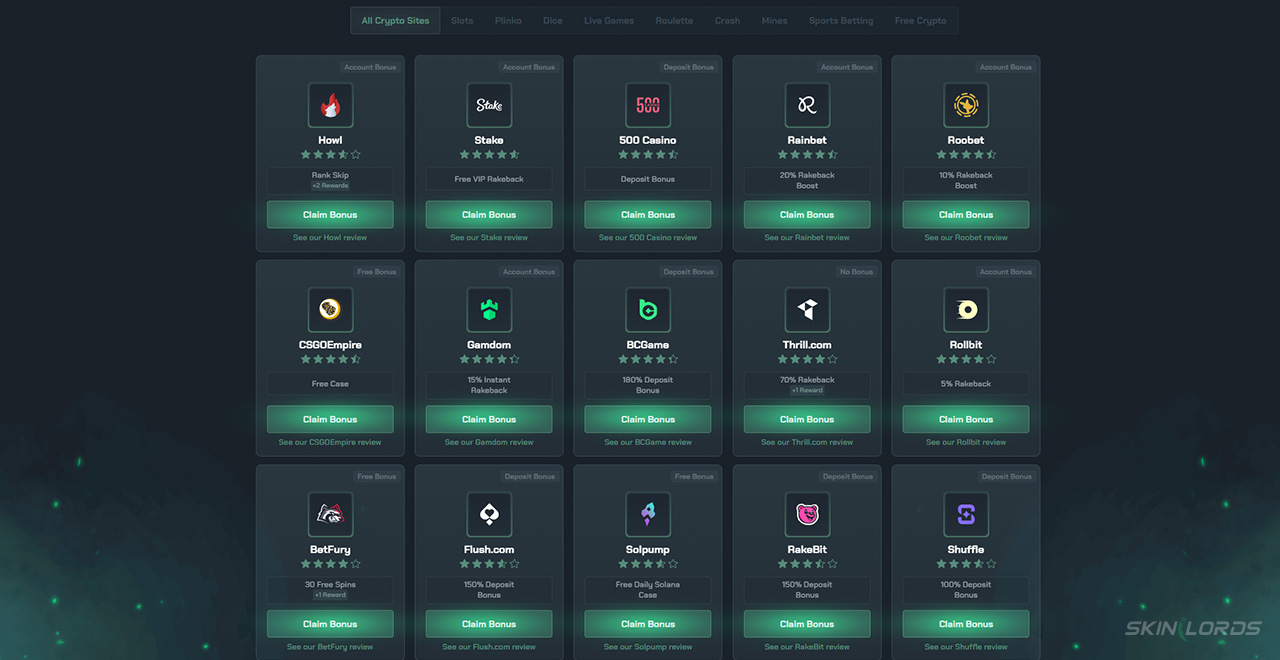Screen dimensions: 1280x660
Task: Claim the BCGame bonus
Action: [x=648, y=419]
